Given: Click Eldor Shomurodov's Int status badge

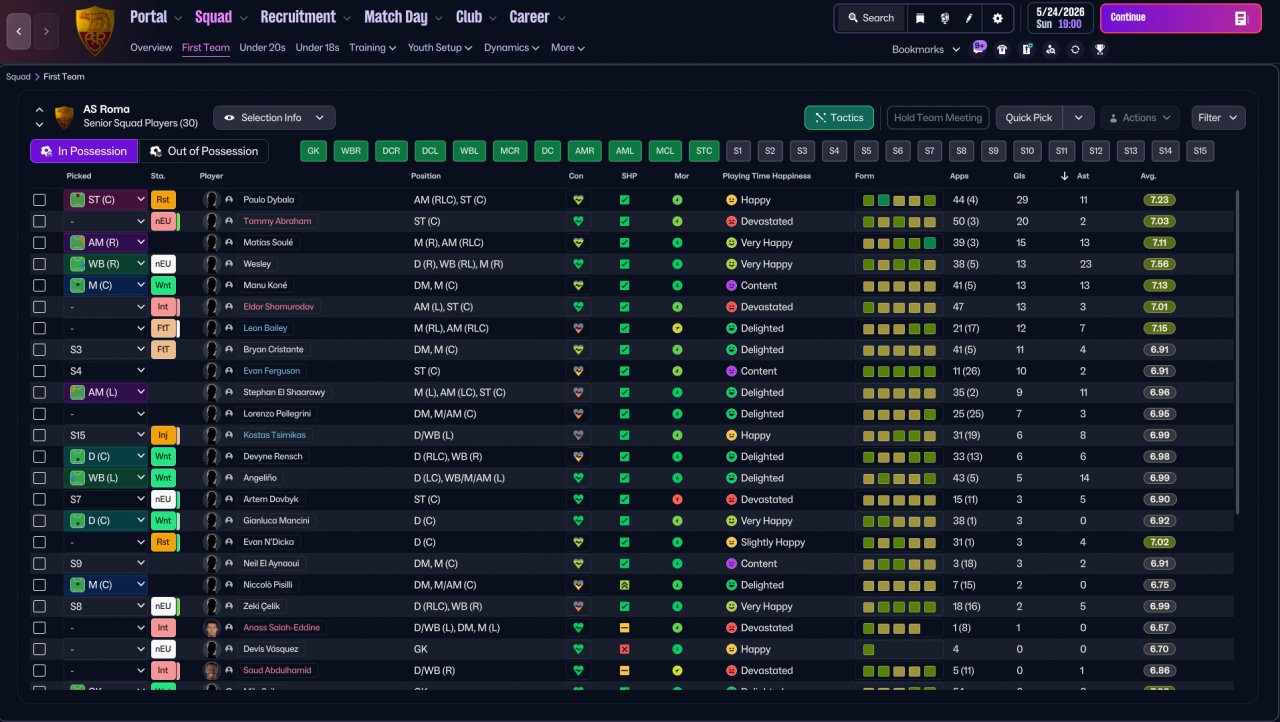Looking at the screenshot, I should tap(163, 307).
